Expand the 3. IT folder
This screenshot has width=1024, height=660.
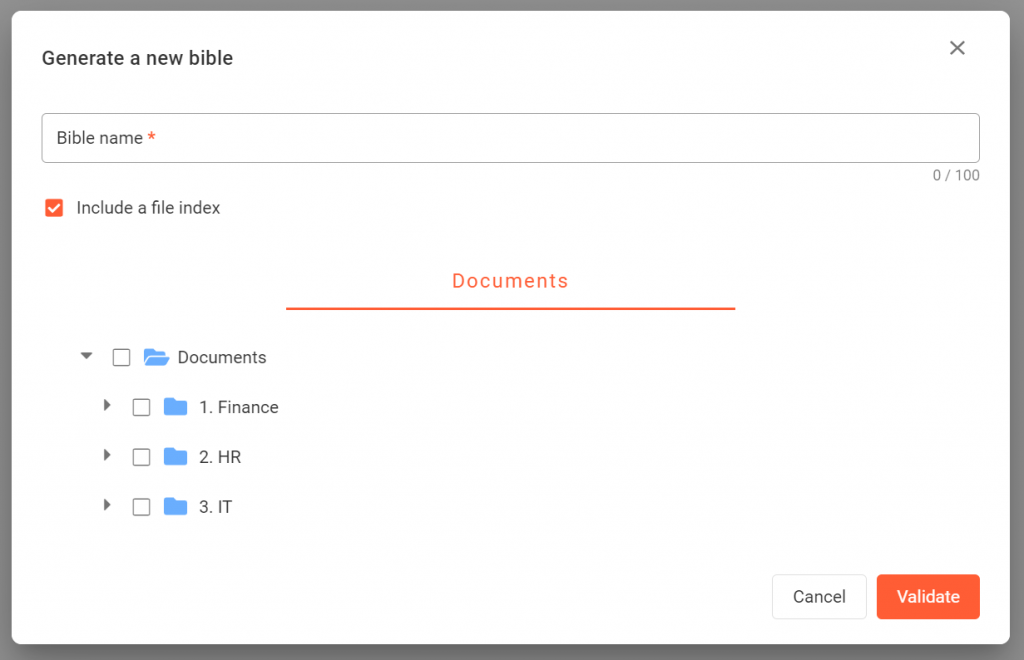tap(107, 506)
